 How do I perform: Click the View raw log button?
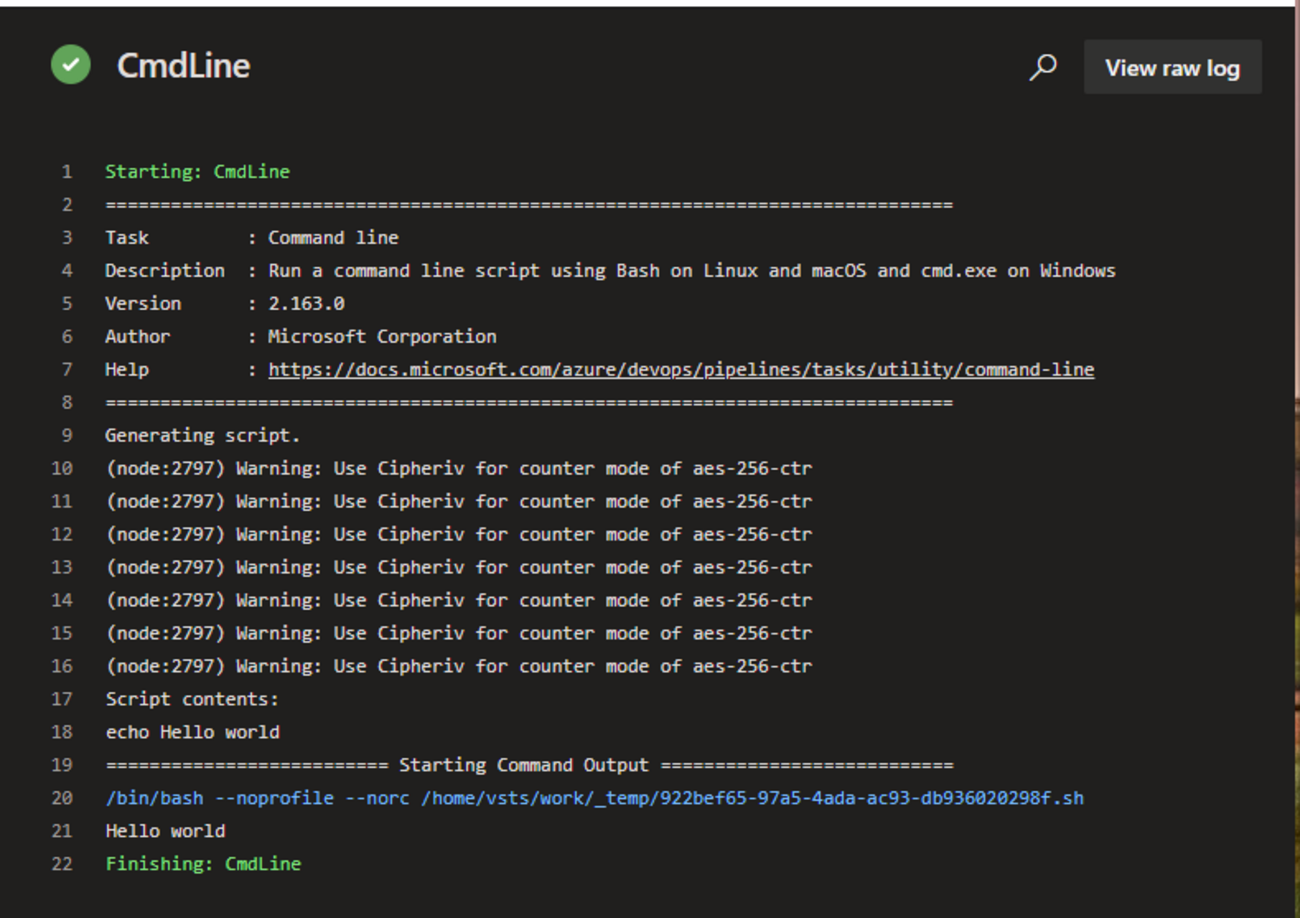[1172, 68]
